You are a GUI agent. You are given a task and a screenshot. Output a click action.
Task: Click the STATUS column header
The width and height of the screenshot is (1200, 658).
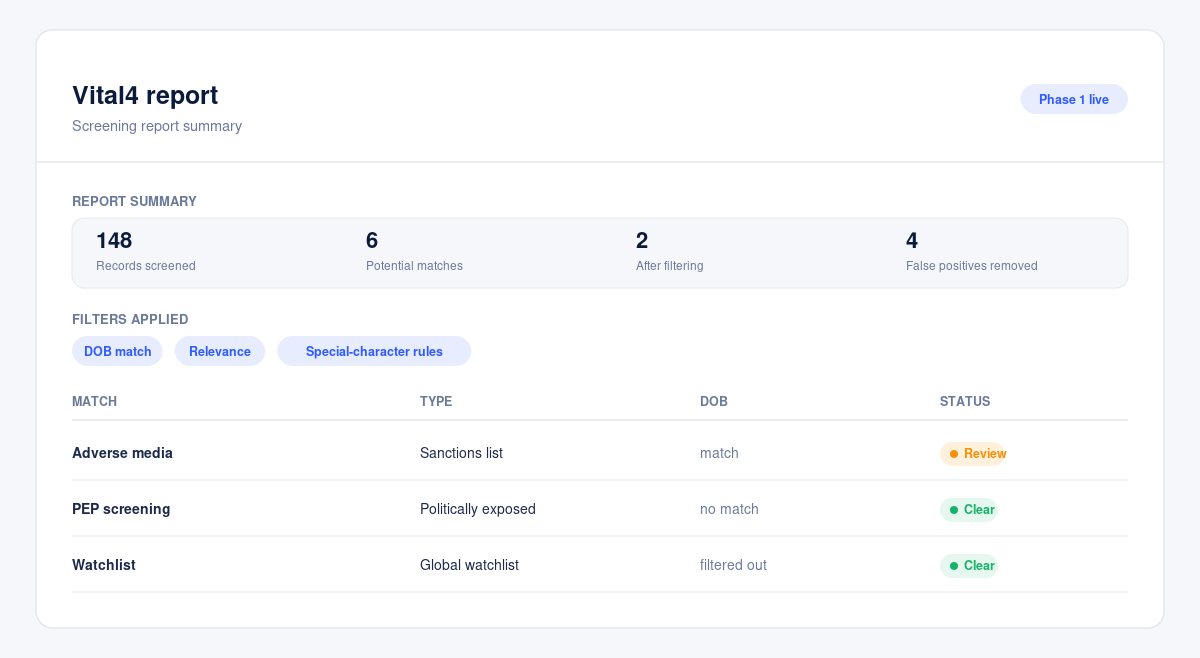(965, 401)
